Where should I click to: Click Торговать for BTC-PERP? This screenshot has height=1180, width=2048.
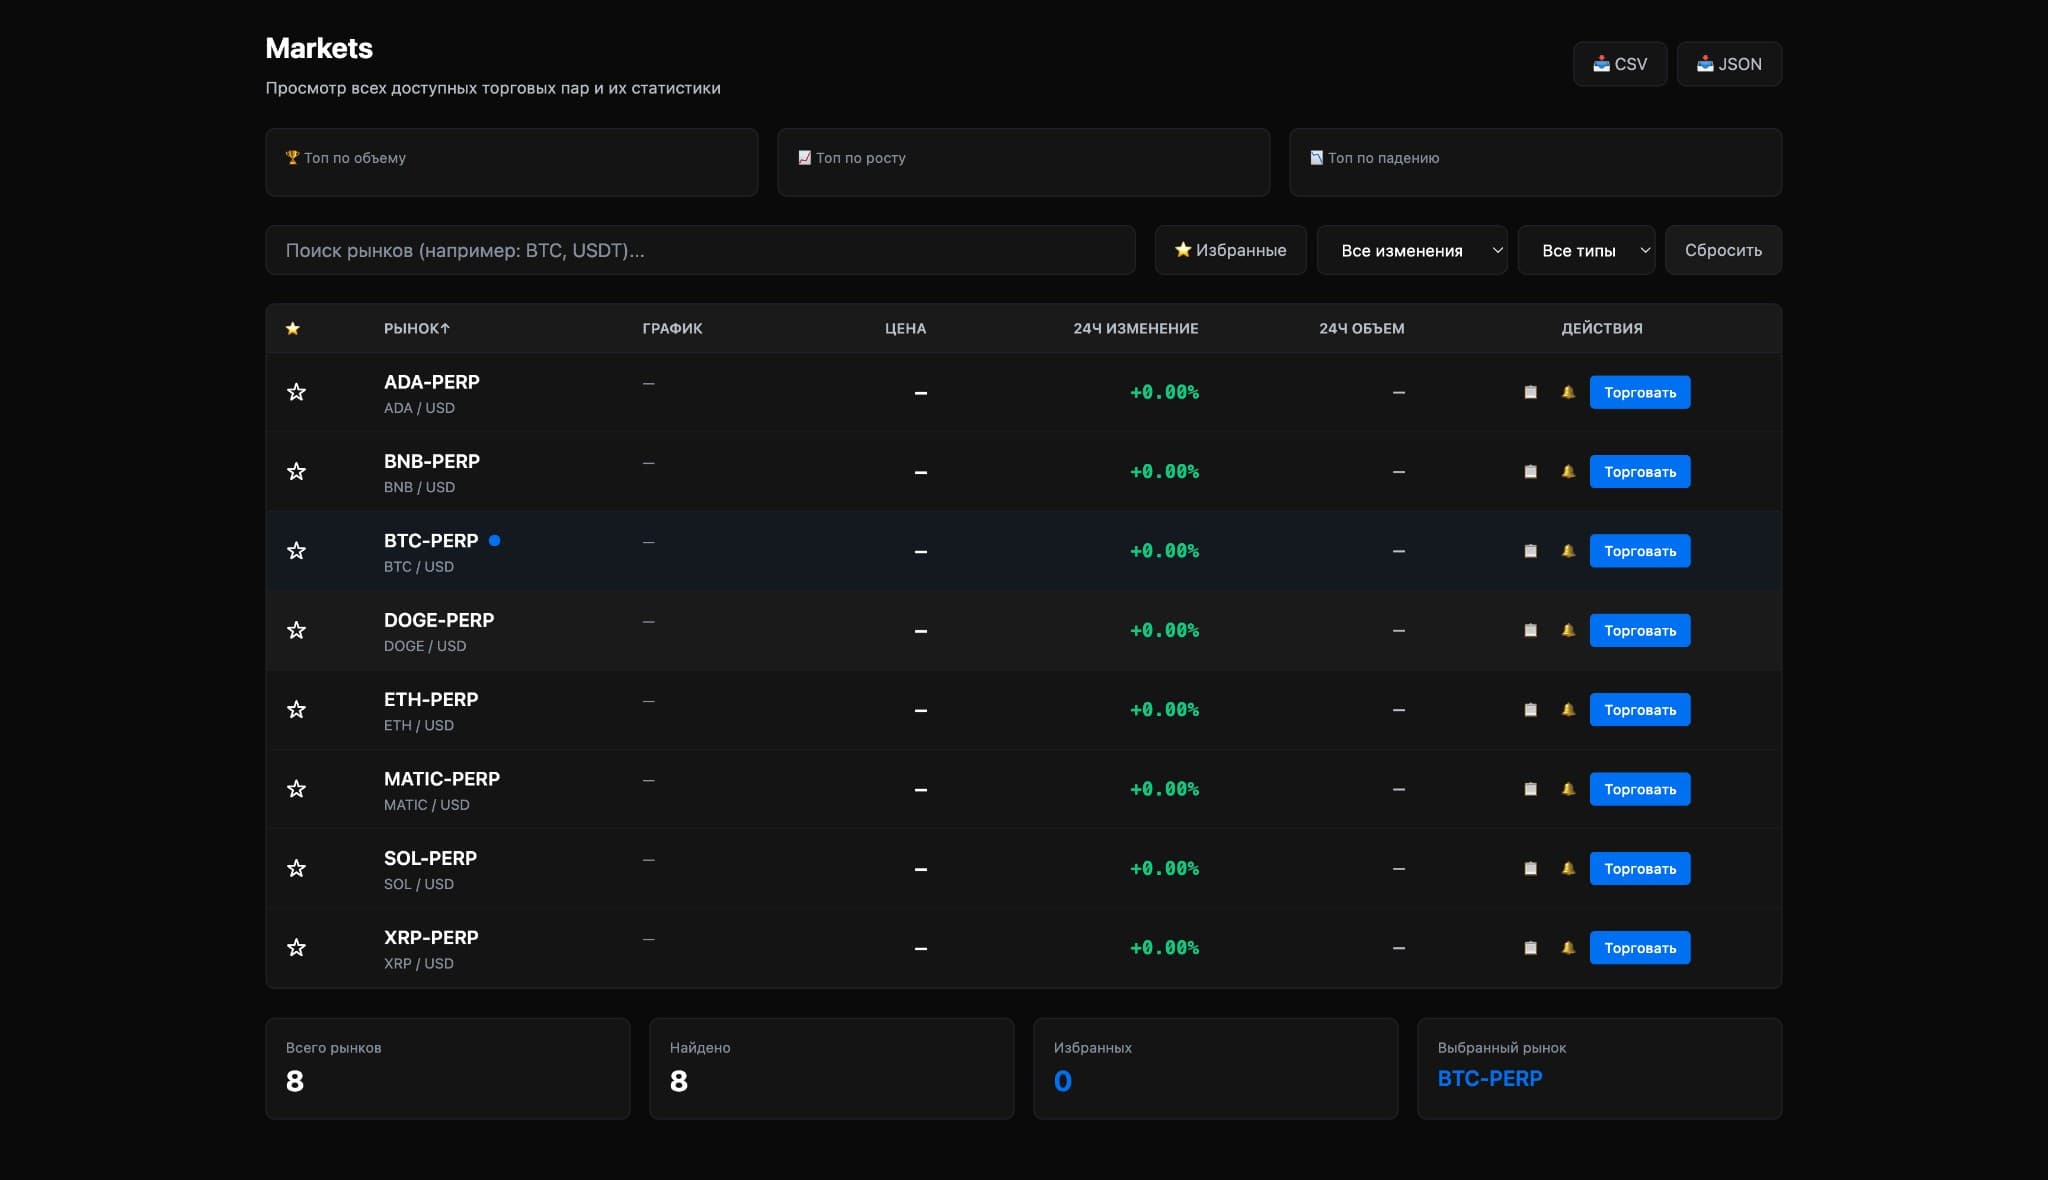pos(1640,550)
